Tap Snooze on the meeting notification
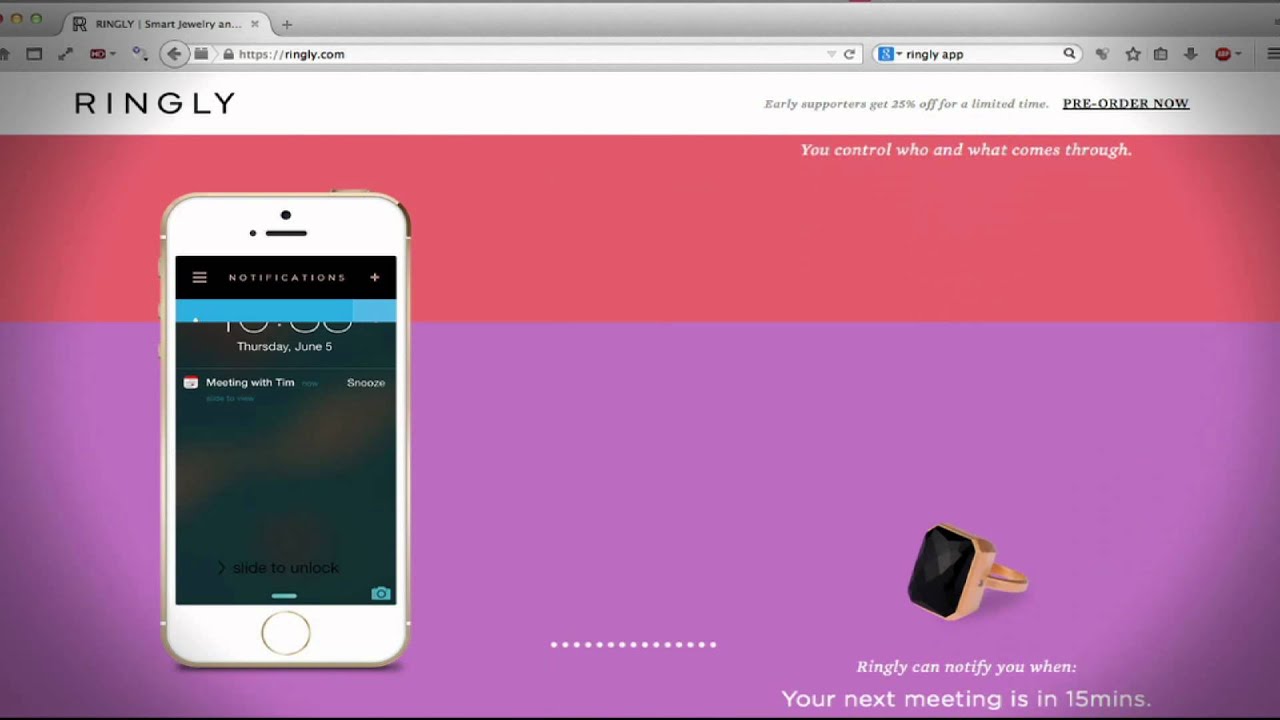Screen dimensions: 1280x720 pyautogui.click(x=366, y=382)
